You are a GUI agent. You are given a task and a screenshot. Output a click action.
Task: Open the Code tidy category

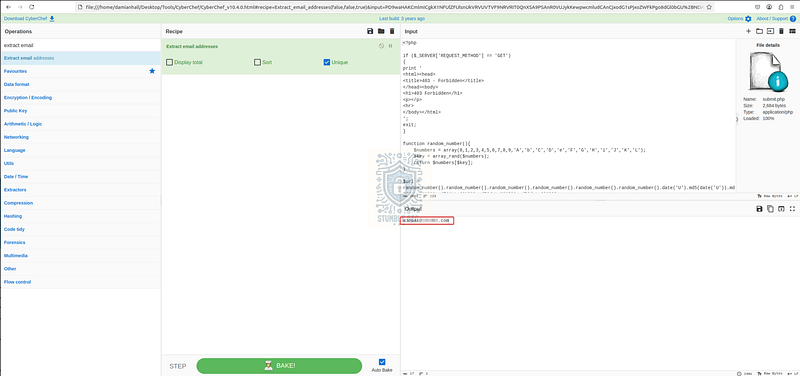click(x=80, y=229)
